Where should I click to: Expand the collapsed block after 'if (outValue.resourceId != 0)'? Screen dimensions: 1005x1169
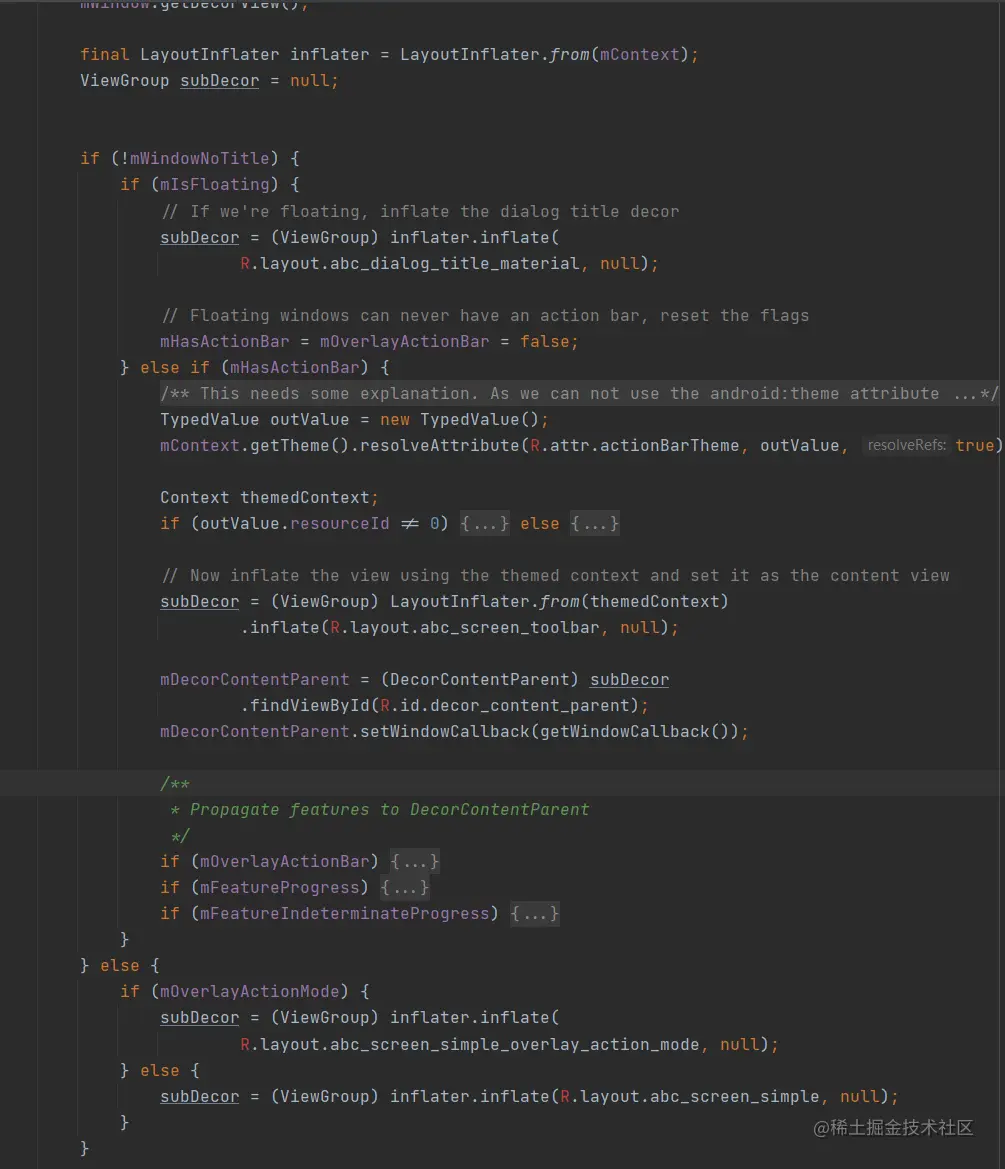pos(484,523)
